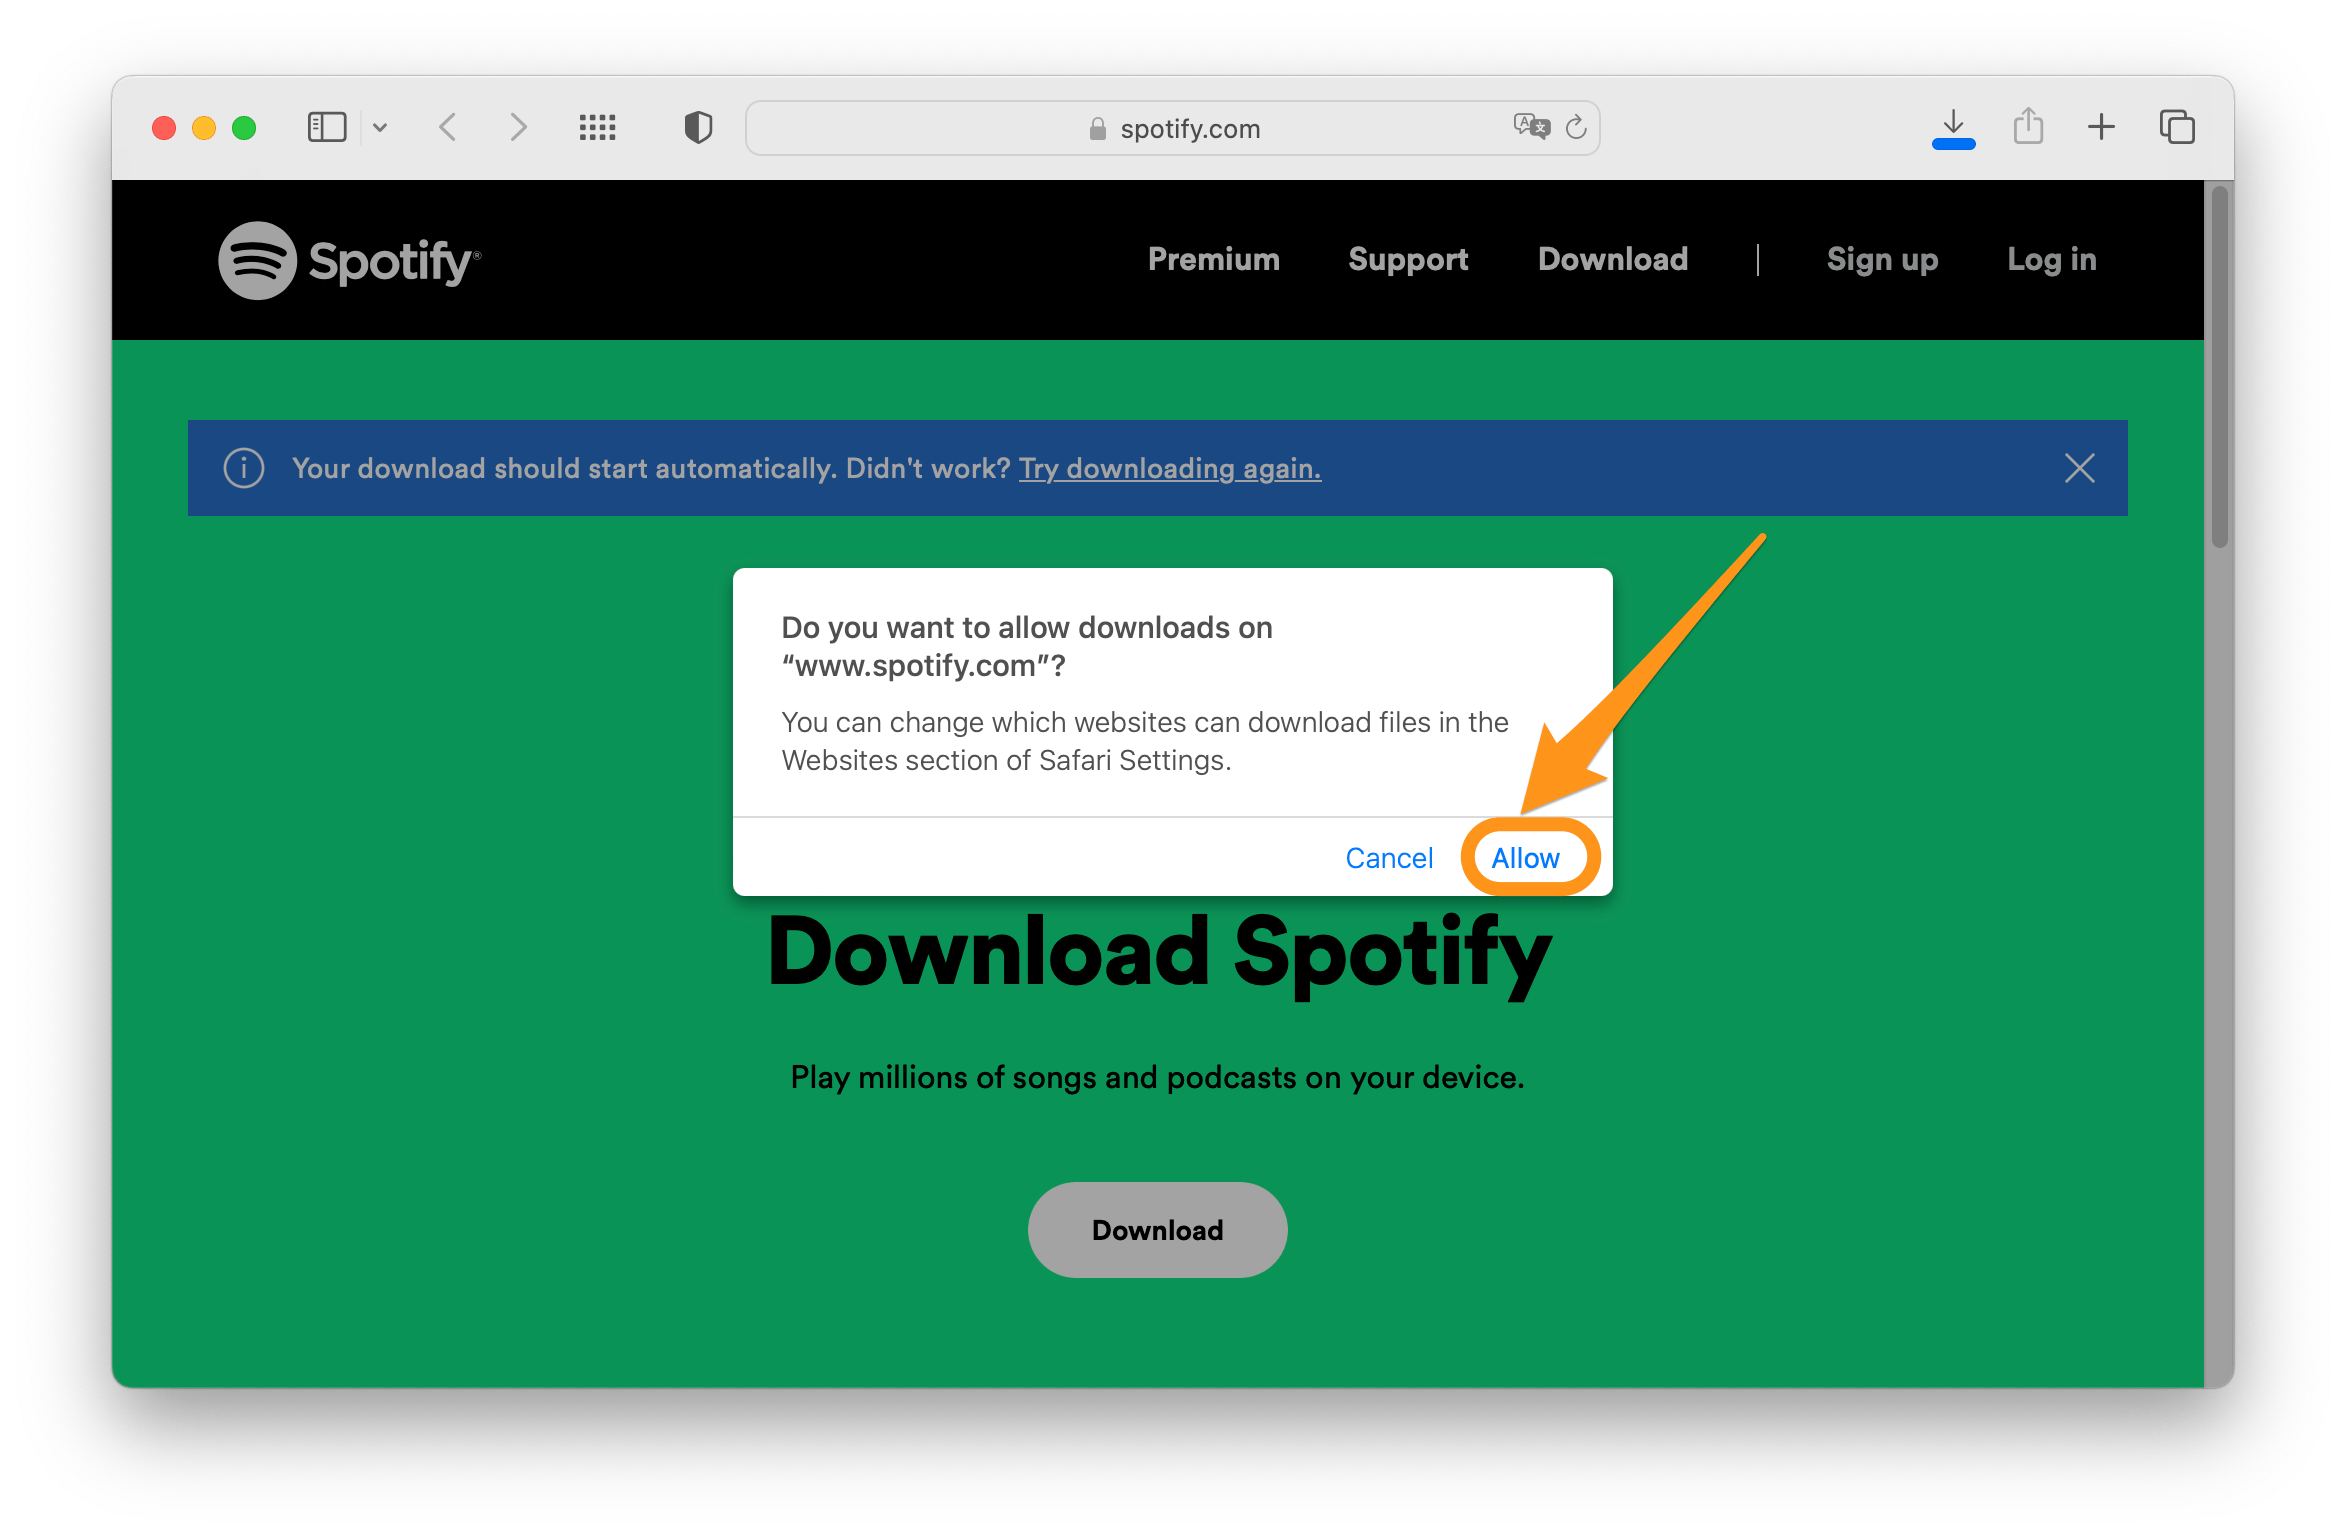
Task: Click the Cancel button in dialog
Action: (1390, 857)
